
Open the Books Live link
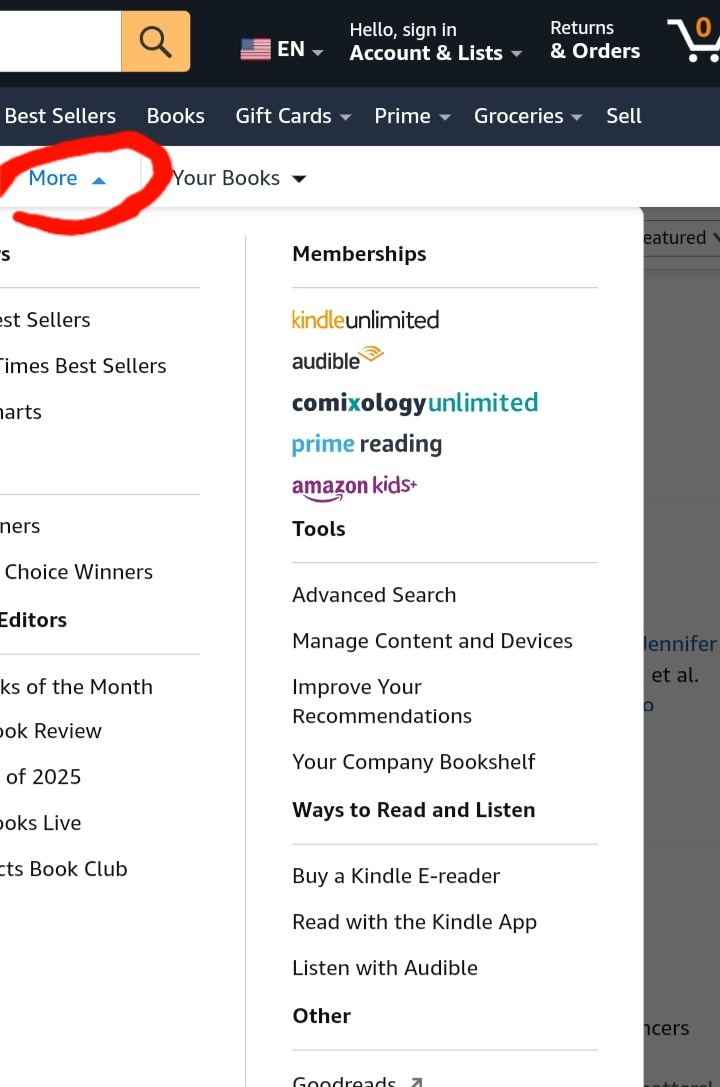pos(41,823)
